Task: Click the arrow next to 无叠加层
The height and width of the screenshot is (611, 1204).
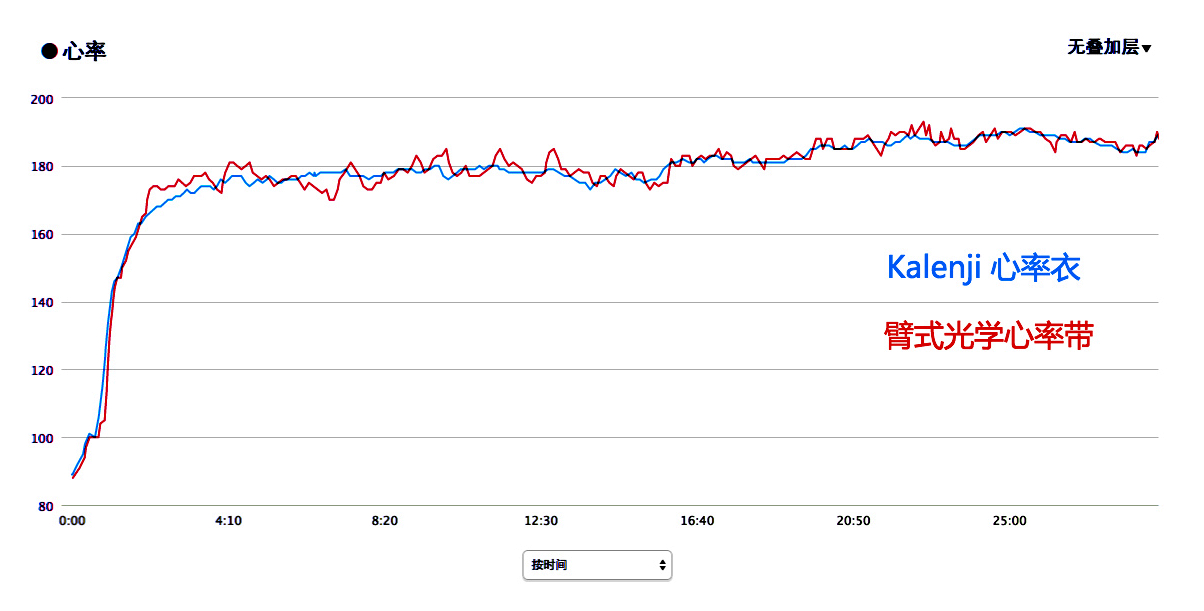Action: [1146, 48]
